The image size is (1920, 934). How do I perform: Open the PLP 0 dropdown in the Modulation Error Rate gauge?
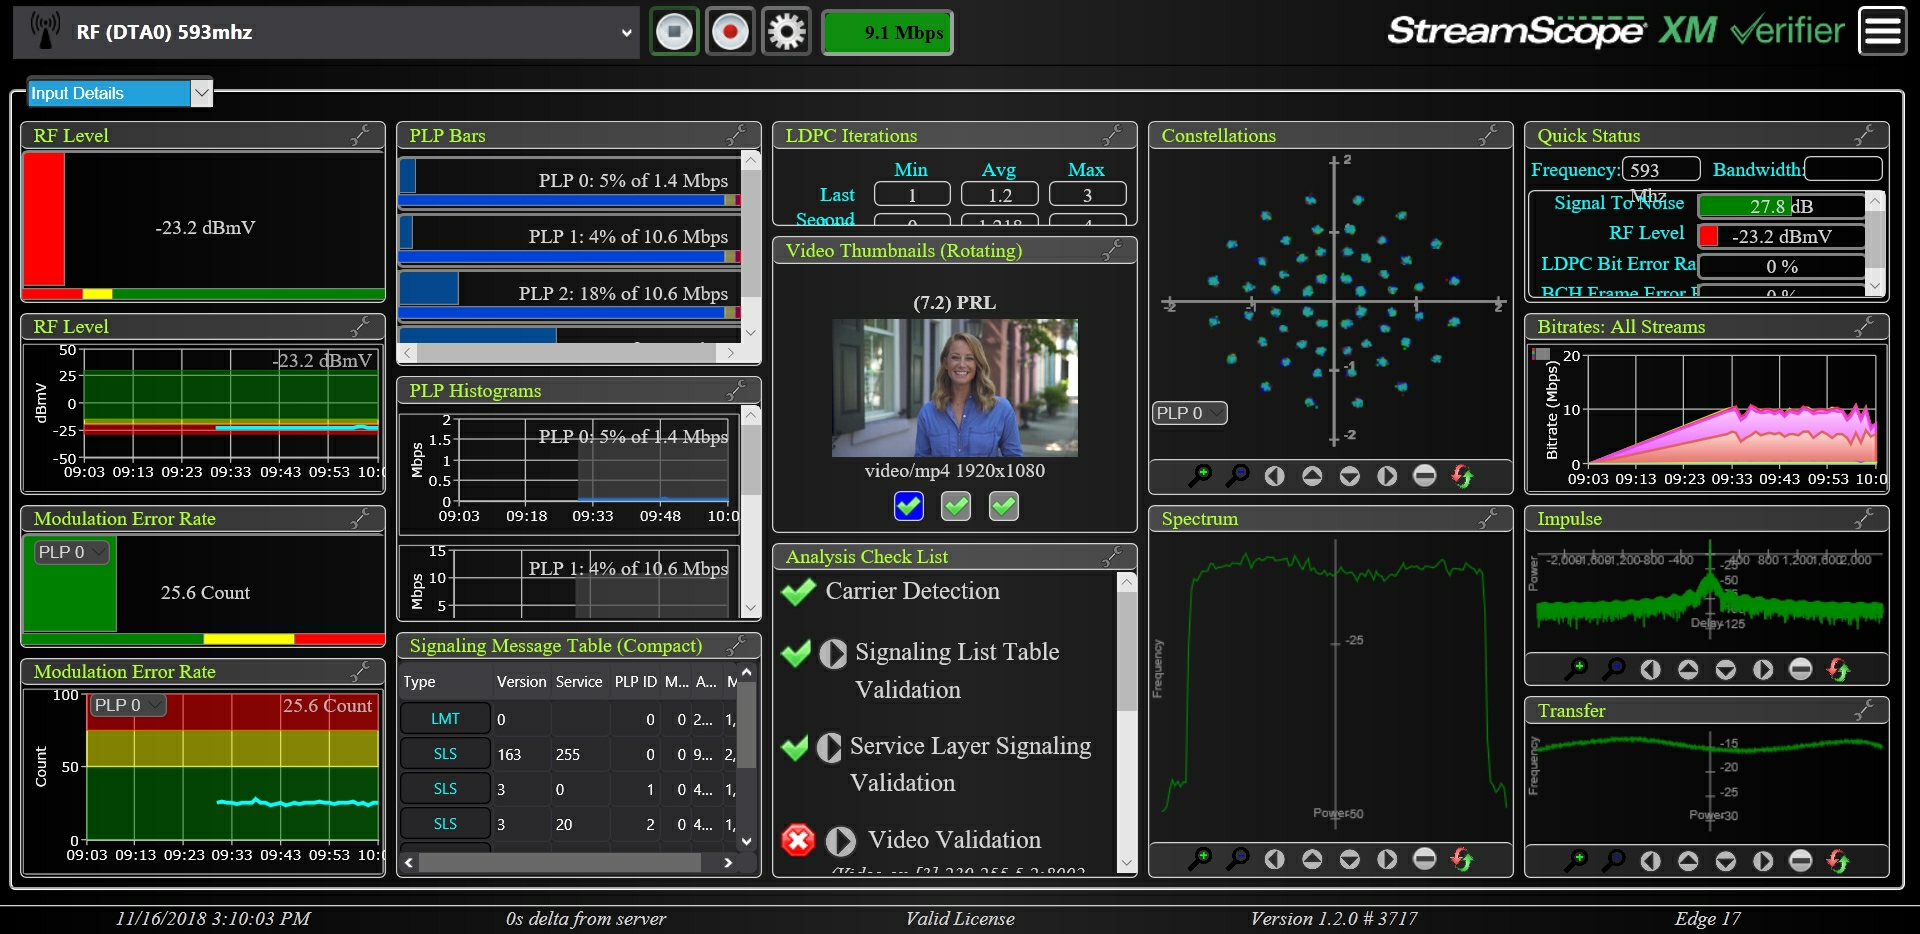coord(72,552)
